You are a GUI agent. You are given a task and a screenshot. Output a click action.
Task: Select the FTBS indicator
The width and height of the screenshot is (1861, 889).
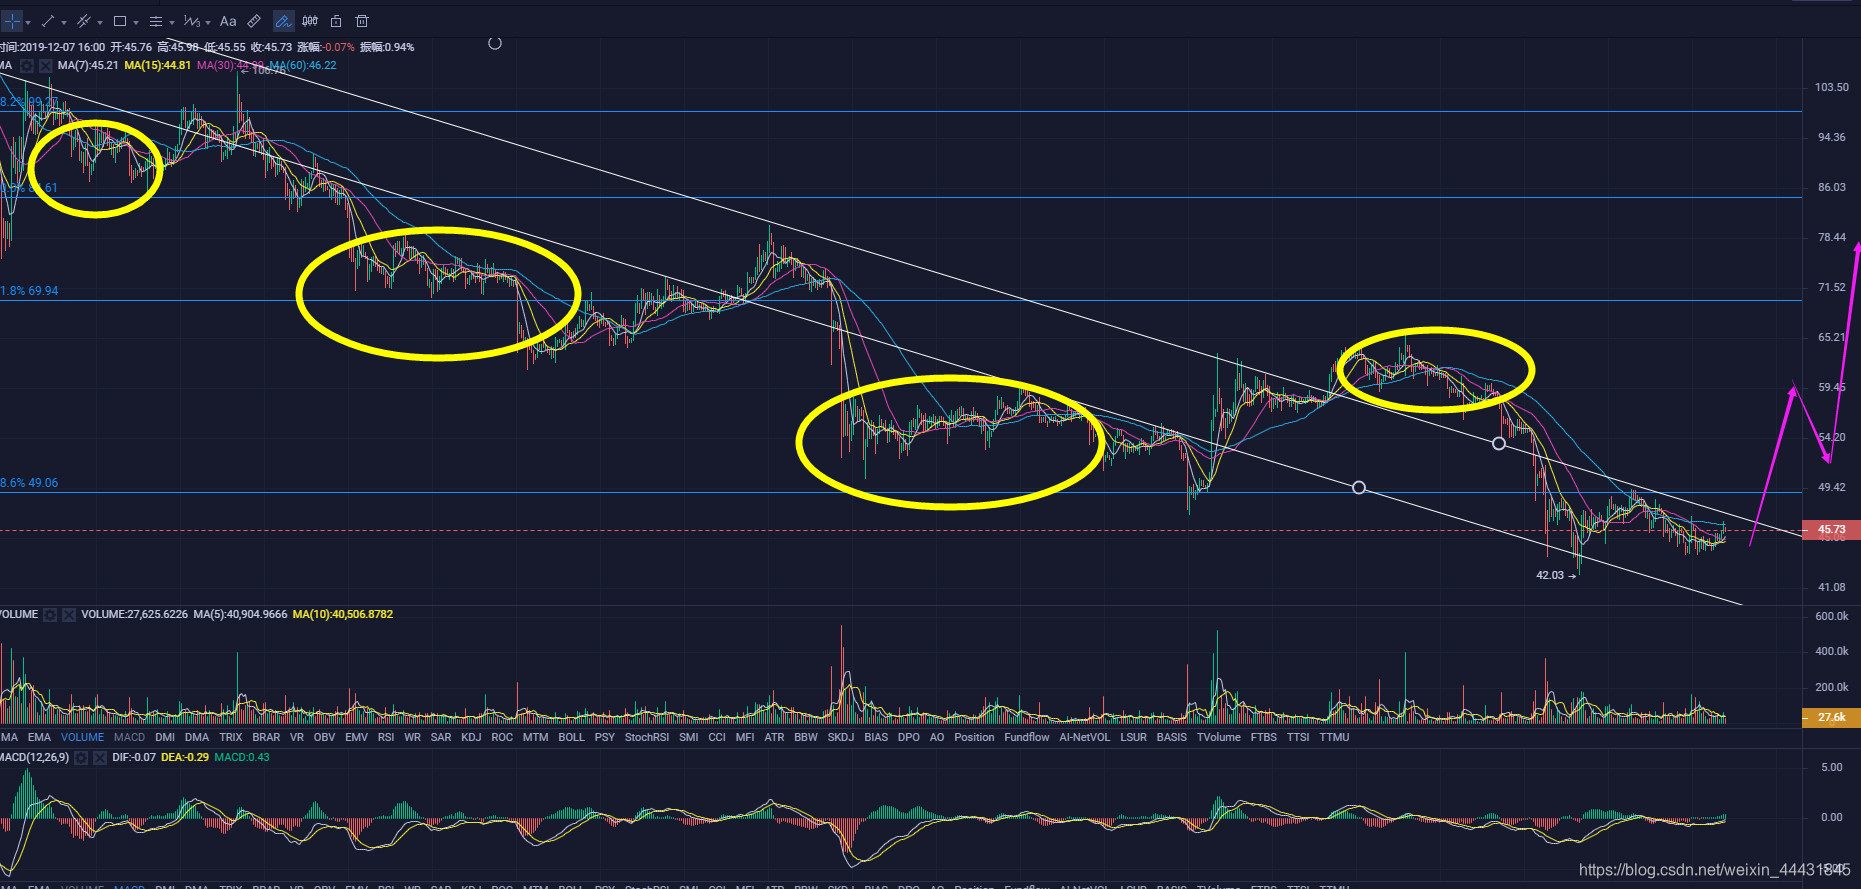point(1263,737)
